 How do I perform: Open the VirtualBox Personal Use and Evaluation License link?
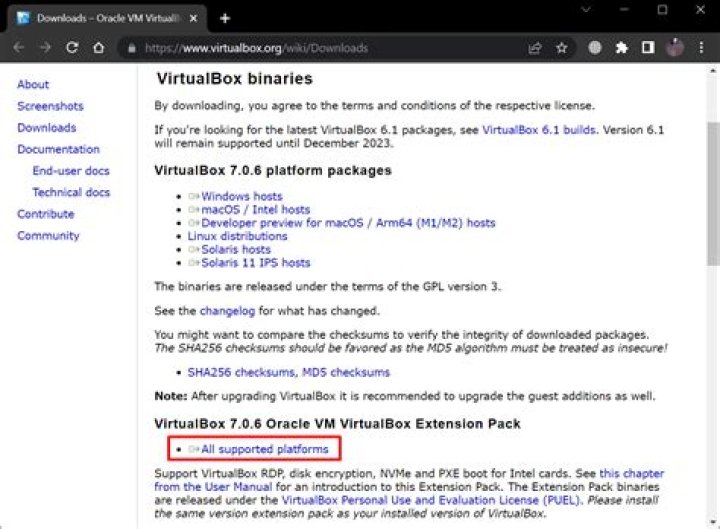(431, 501)
